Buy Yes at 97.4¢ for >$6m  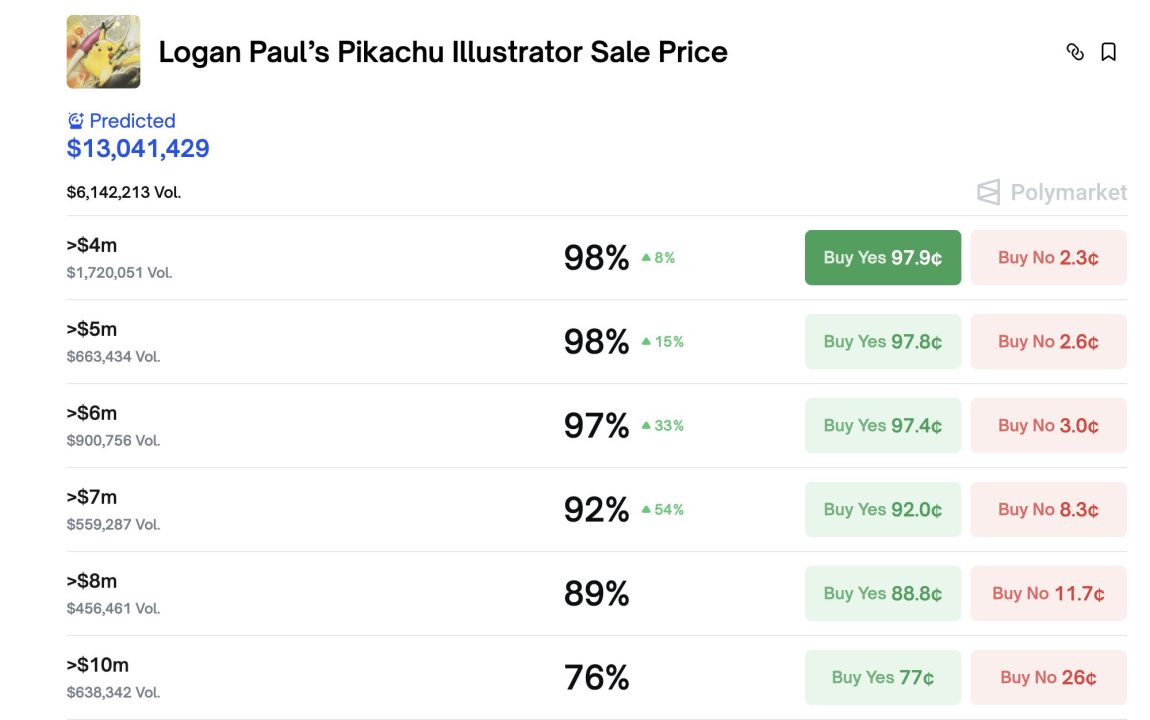point(882,426)
